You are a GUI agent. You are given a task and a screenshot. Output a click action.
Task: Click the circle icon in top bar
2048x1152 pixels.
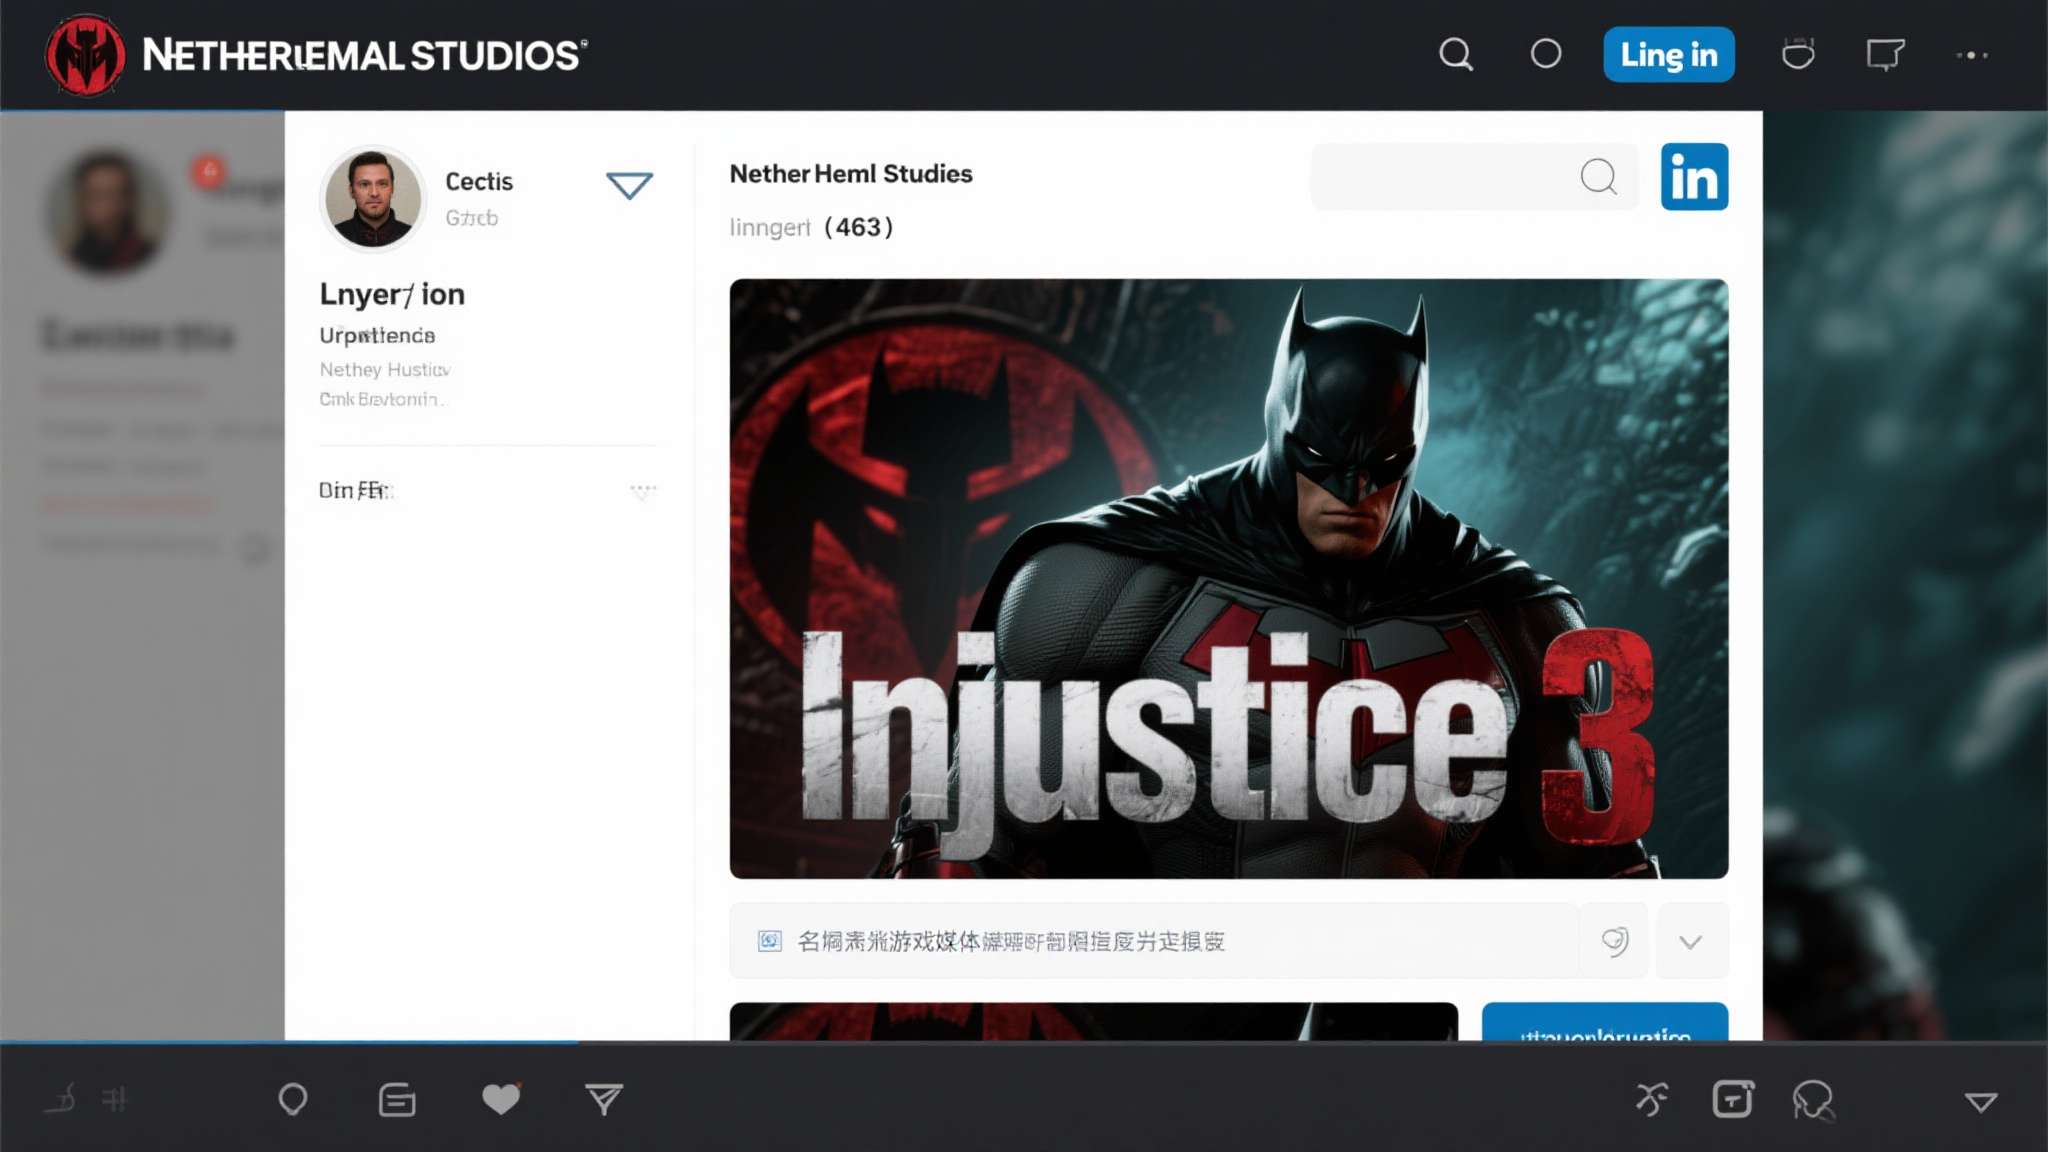(x=1546, y=54)
